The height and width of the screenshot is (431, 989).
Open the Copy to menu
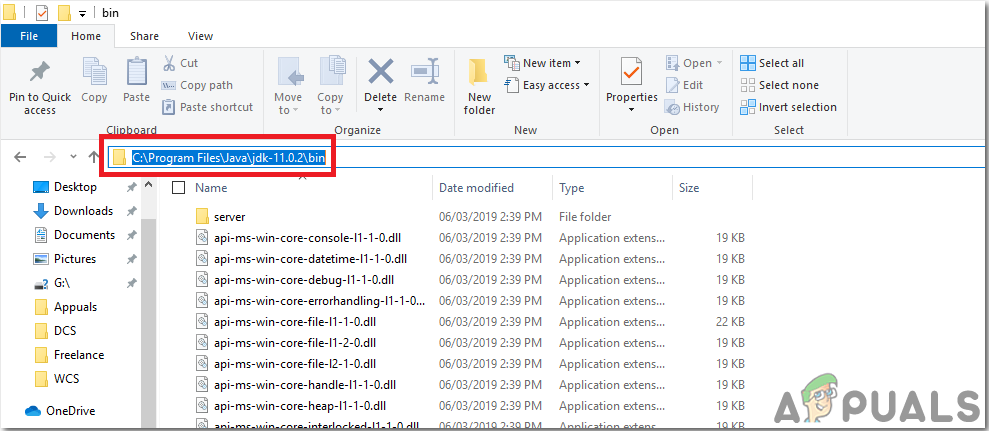(330, 86)
